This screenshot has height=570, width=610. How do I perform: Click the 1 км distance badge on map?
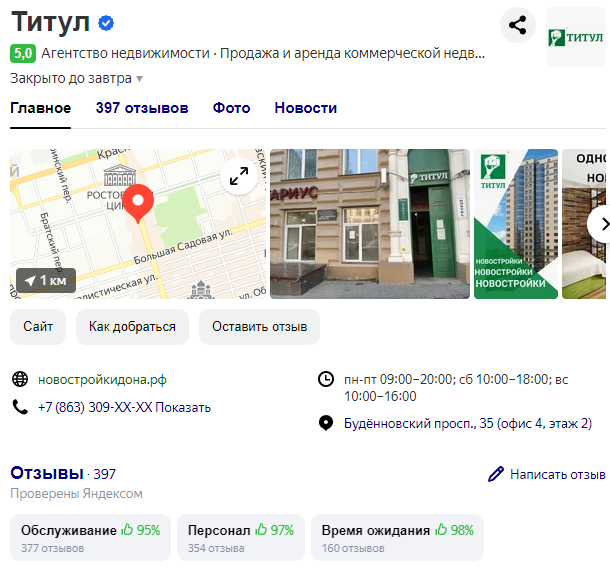point(46,280)
